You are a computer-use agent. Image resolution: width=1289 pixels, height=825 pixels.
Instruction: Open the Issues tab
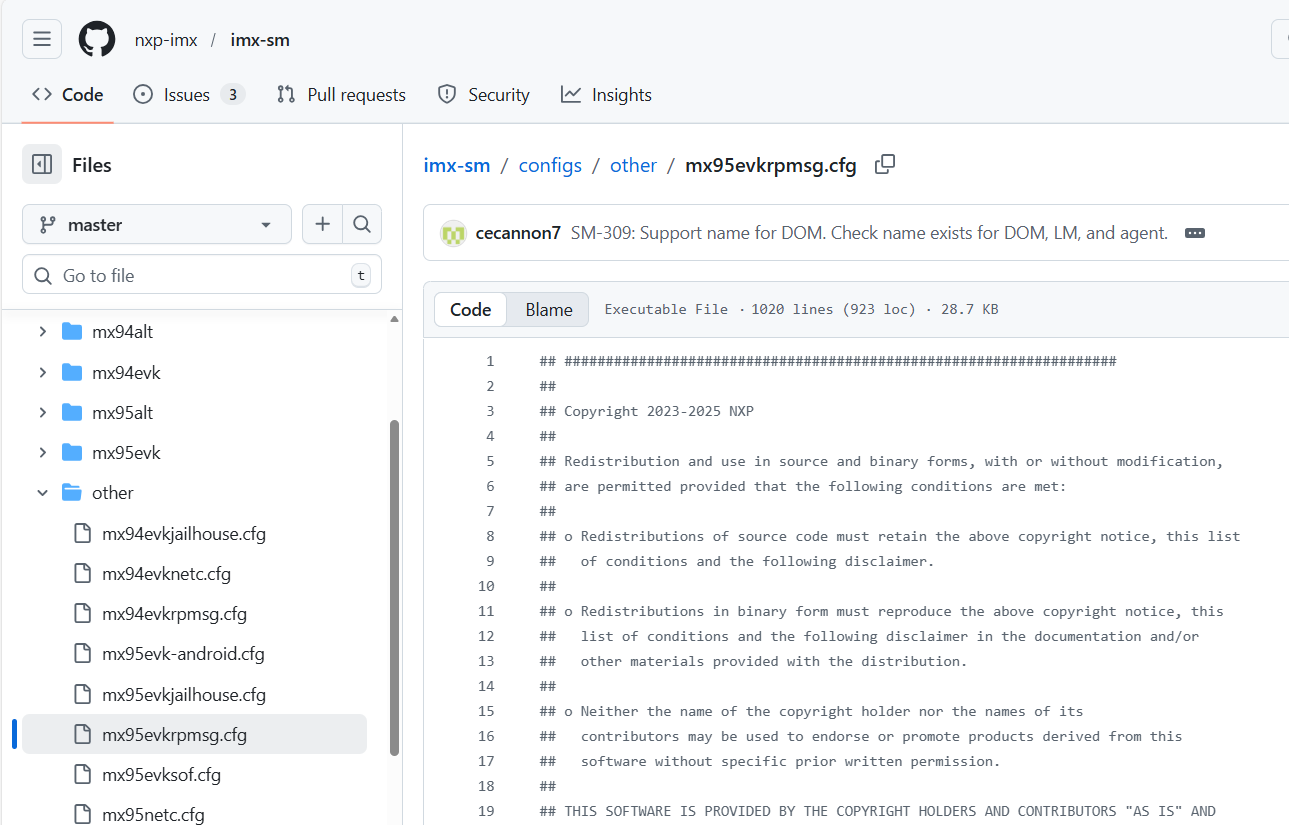[x=189, y=95]
